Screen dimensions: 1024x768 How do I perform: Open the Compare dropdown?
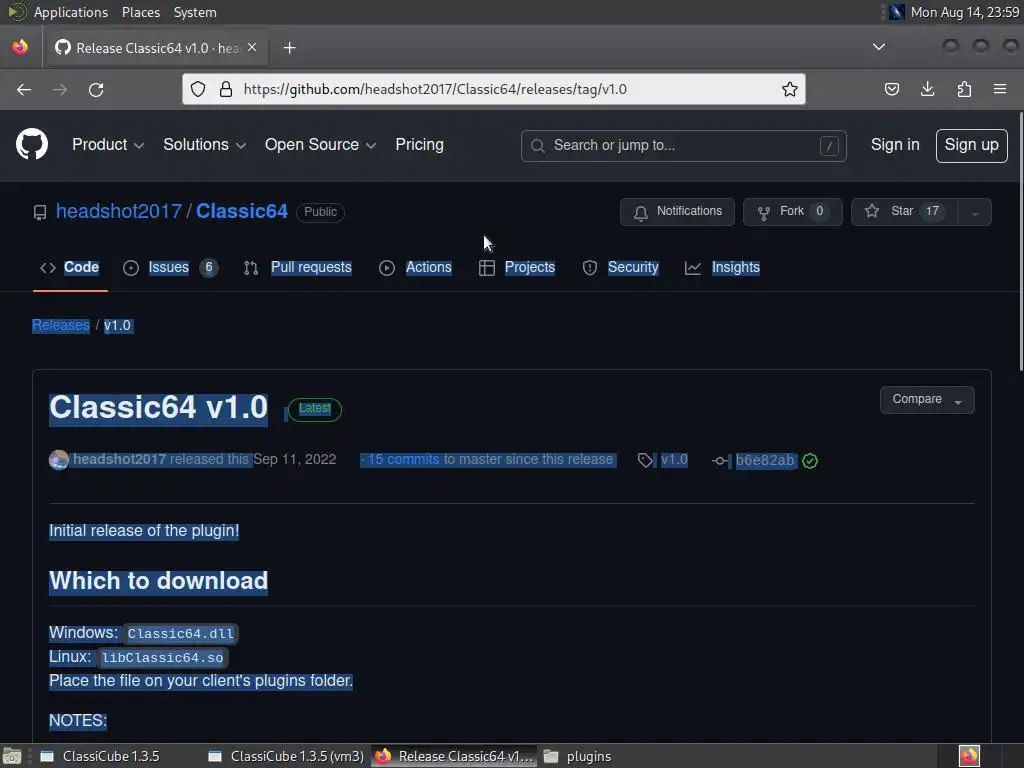coord(927,400)
